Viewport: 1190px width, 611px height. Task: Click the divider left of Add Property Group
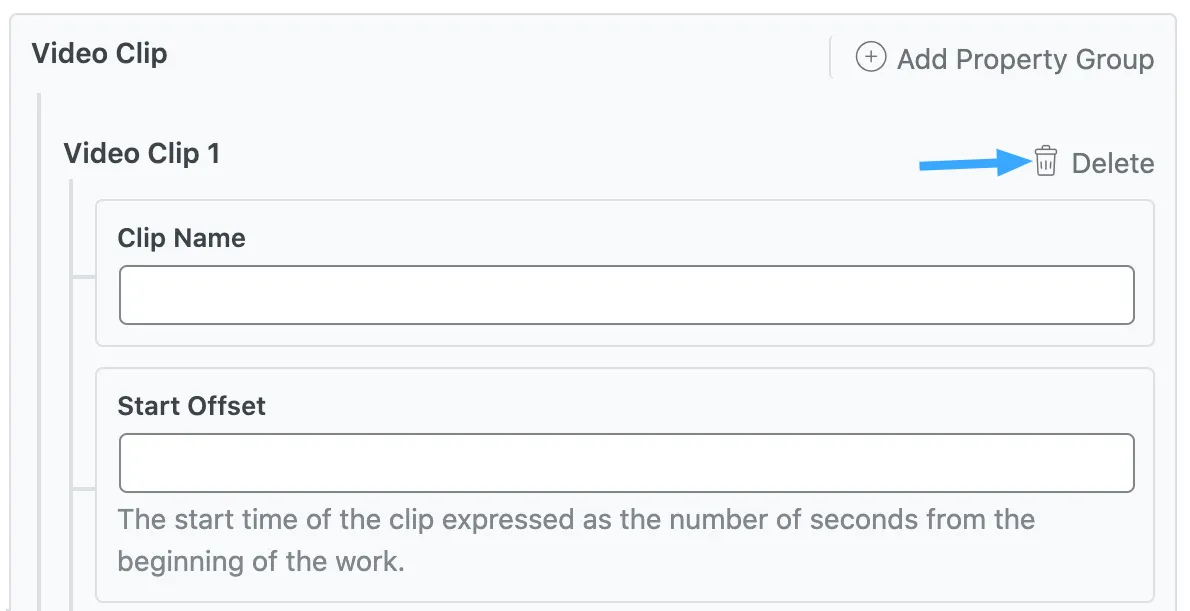[x=831, y=58]
